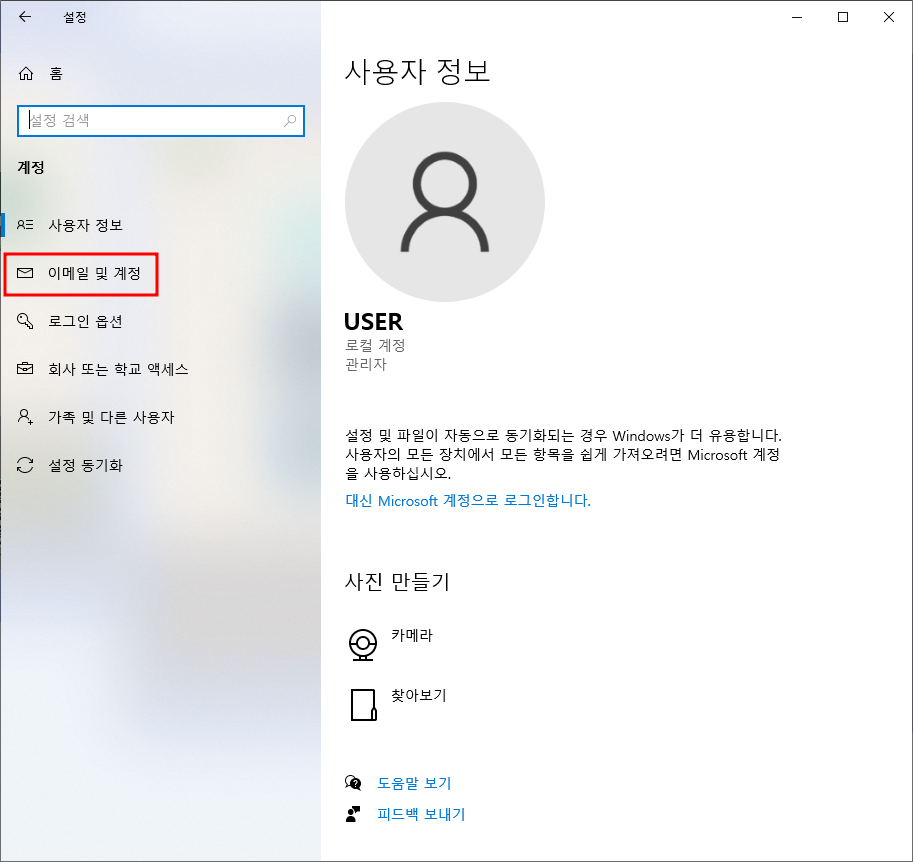Click the person-plus icon for 가족 및 다른 사용자
The height and width of the screenshot is (862, 913).
coord(25,416)
